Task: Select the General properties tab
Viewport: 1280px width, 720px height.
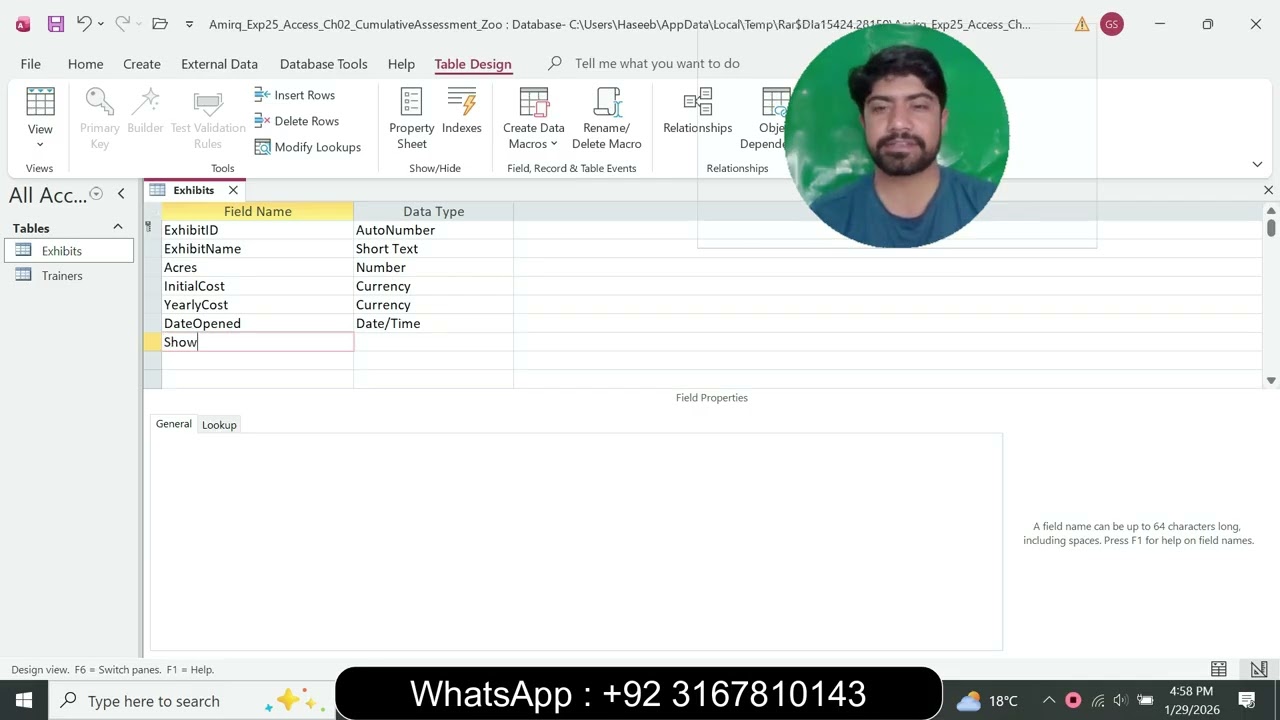Action: [174, 424]
